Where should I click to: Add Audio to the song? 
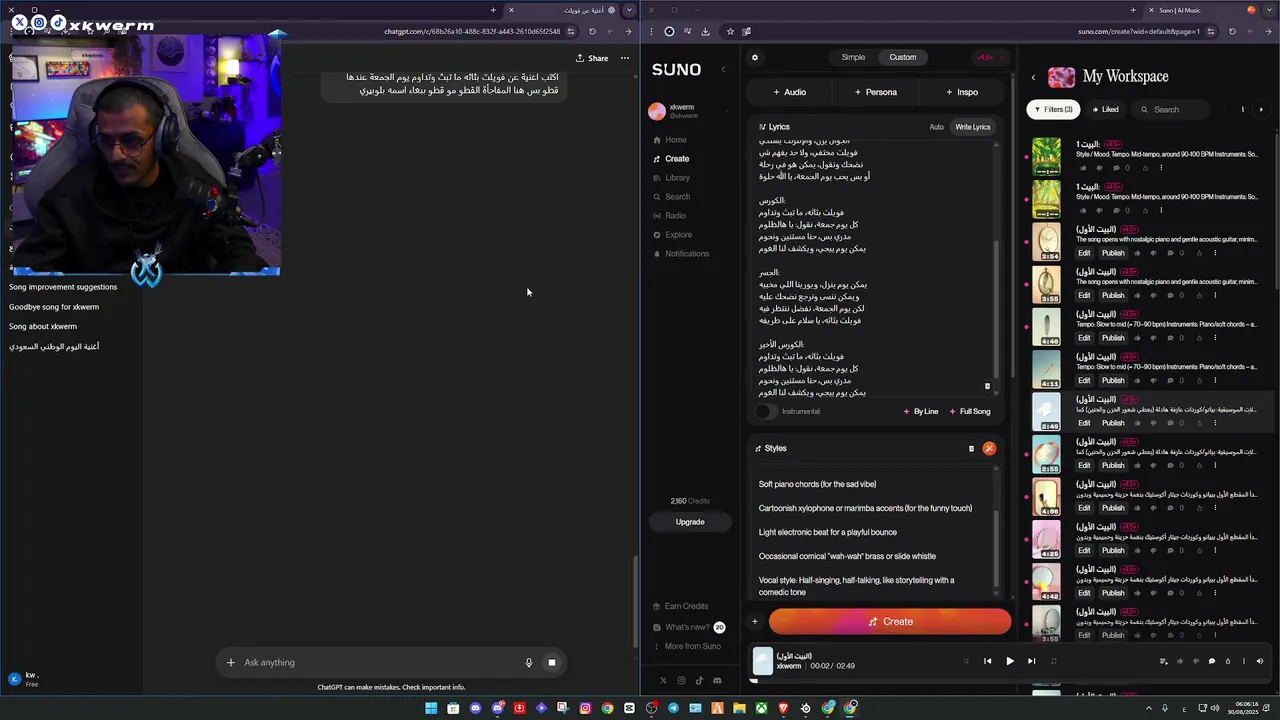tap(789, 92)
